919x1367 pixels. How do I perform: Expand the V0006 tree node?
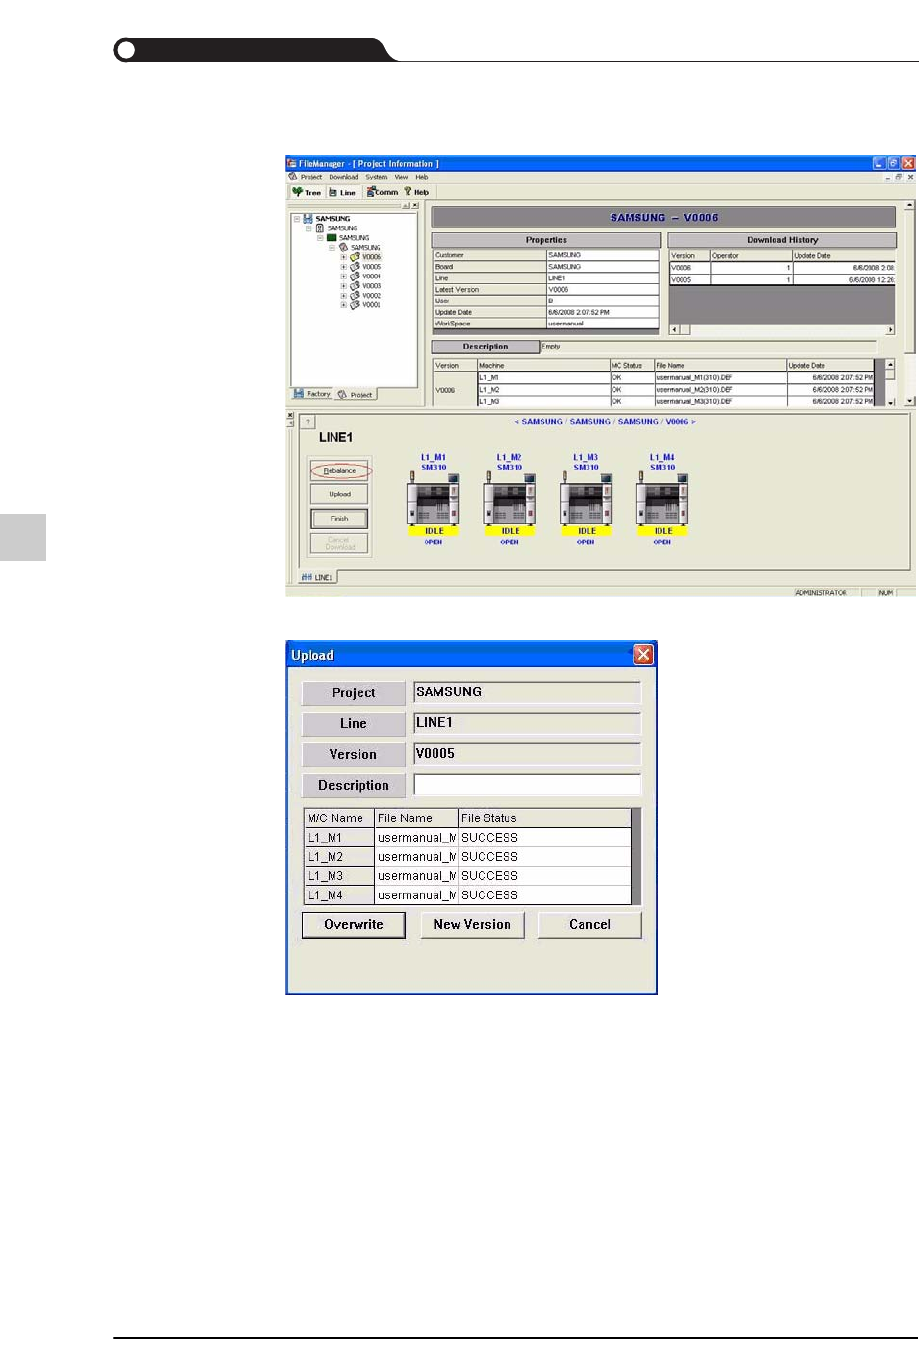pyautogui.click(x=343, y=257)
